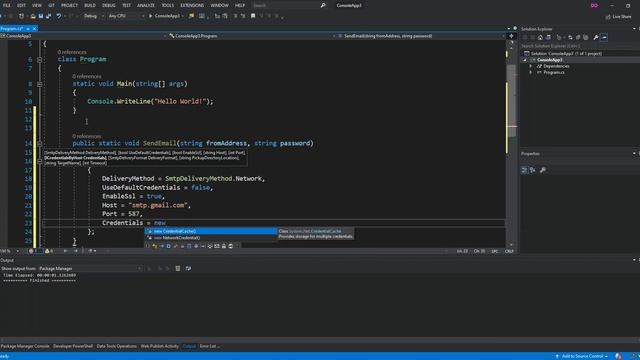Screen dimensions: 640x360
Task: Click Switch Views icon in Solution Explorer
Action: point(548,38)
